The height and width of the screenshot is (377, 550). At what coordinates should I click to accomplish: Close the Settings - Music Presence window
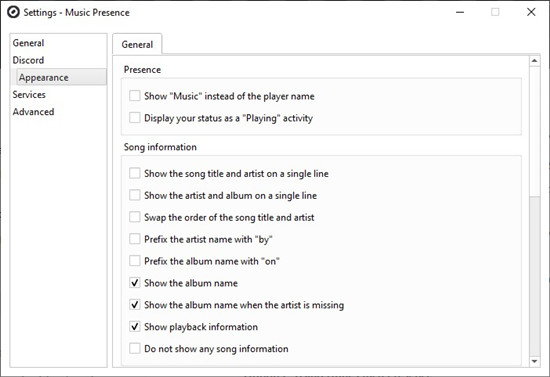[x=531, y=12]
